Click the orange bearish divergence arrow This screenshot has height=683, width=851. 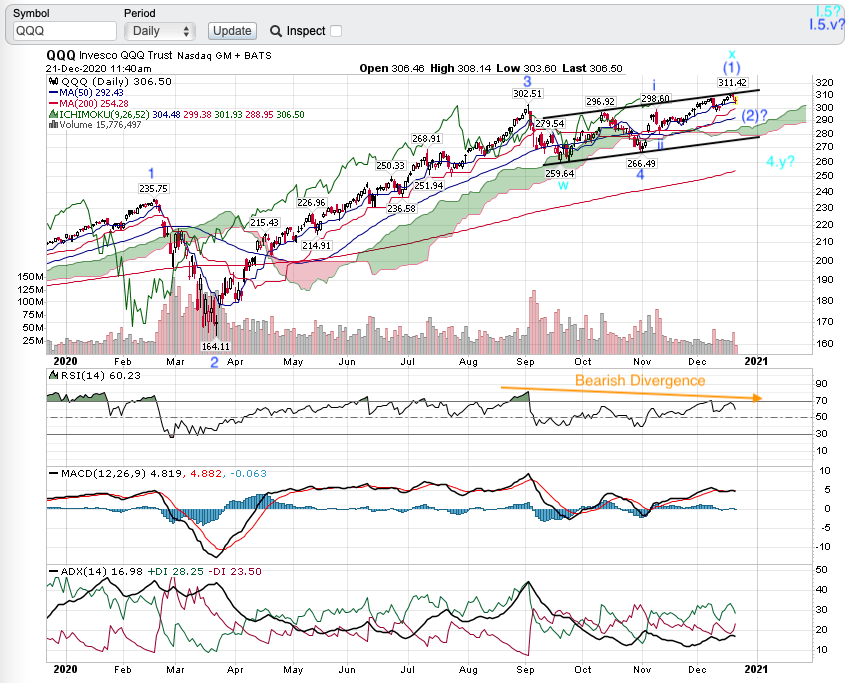click(x=632, y=392)
